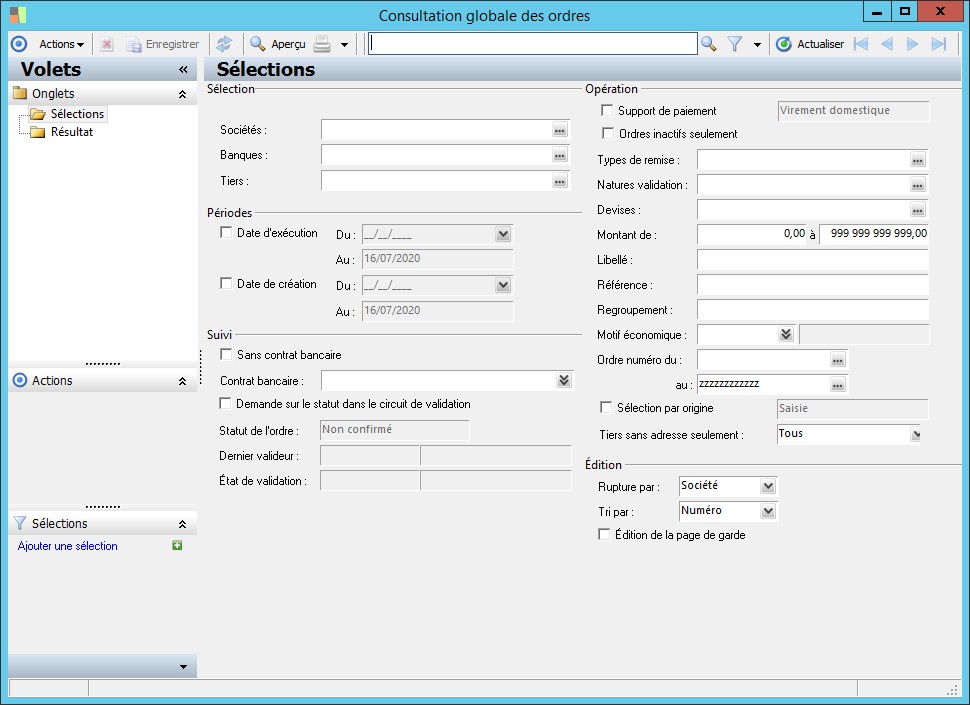The height and width of the screenshot is (705, 970).
Task: Open Sociétés browse ellipsis button
Action: click(x=559, y=131)
